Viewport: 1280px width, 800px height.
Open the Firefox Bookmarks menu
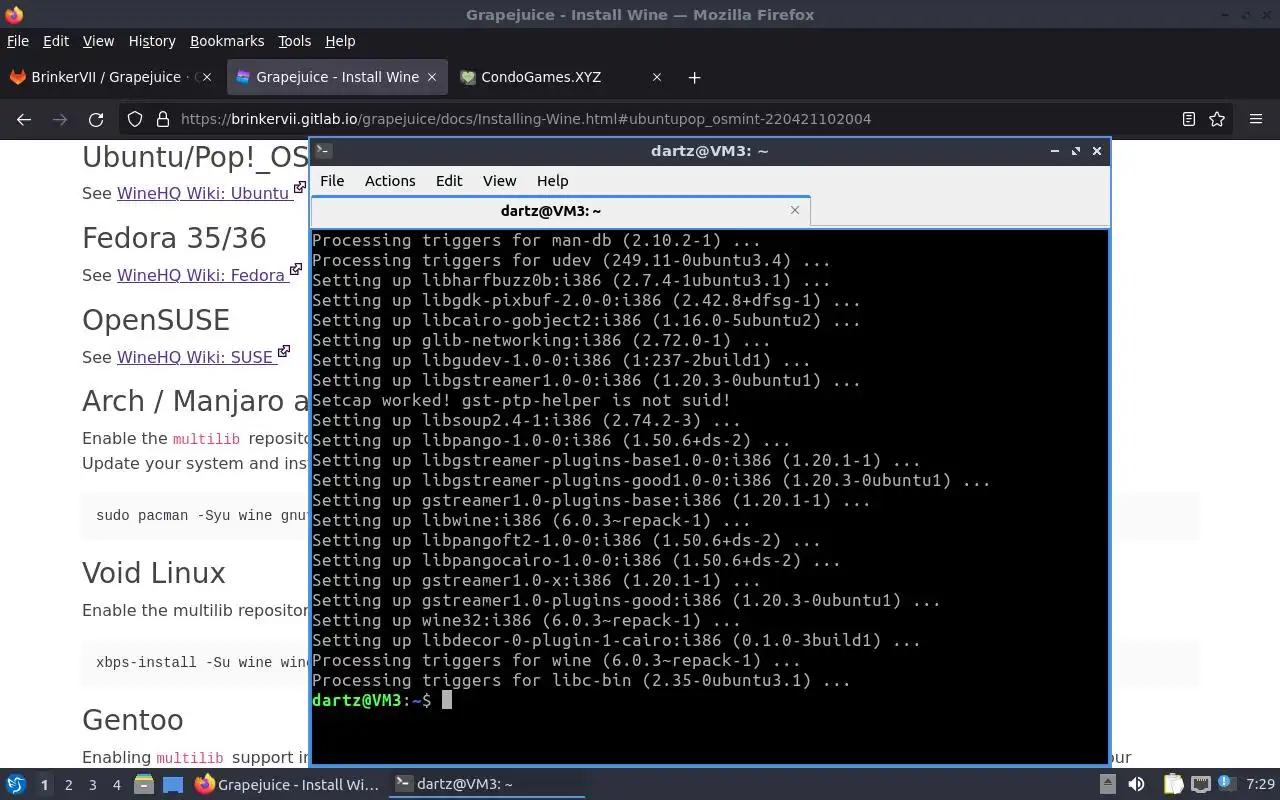227,41
